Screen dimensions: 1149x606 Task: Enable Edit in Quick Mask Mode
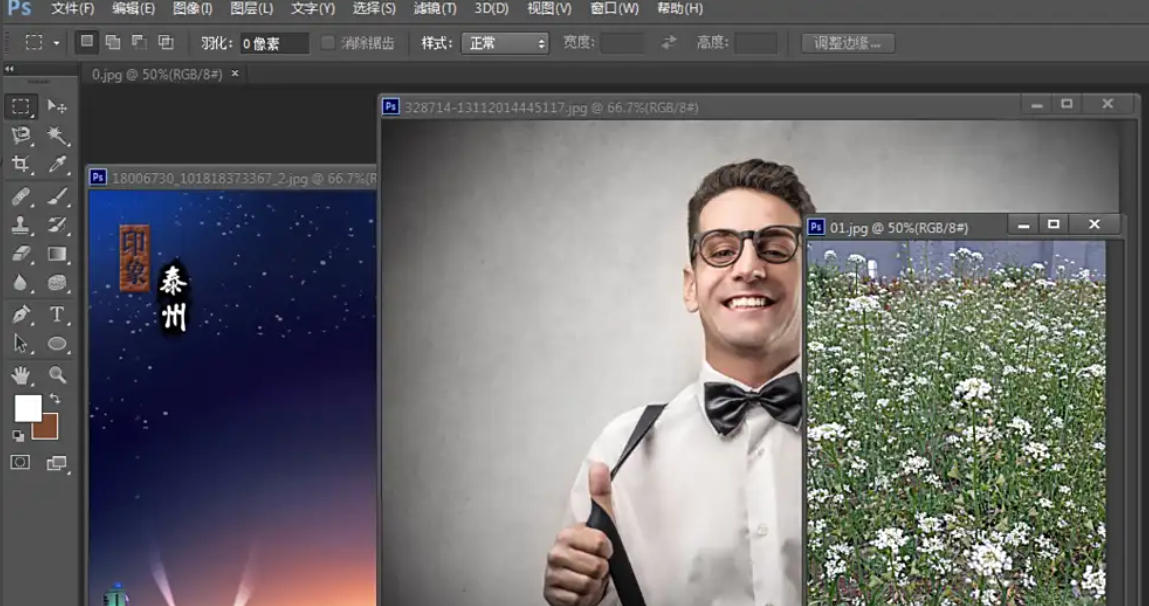[x=20, y=462]
